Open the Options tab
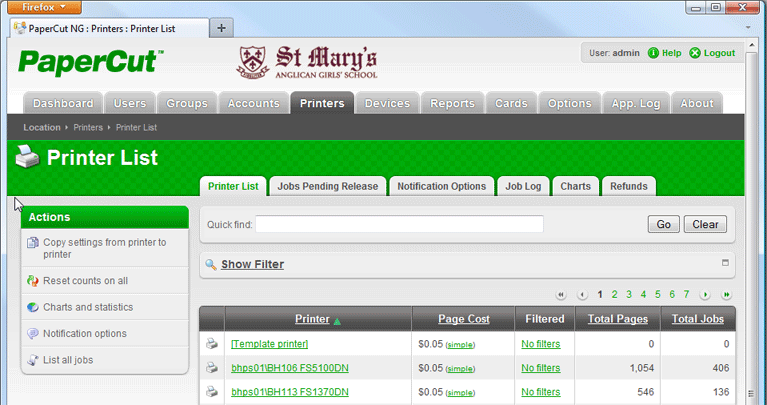Screen dimensions: 767x405 (569, 103)
